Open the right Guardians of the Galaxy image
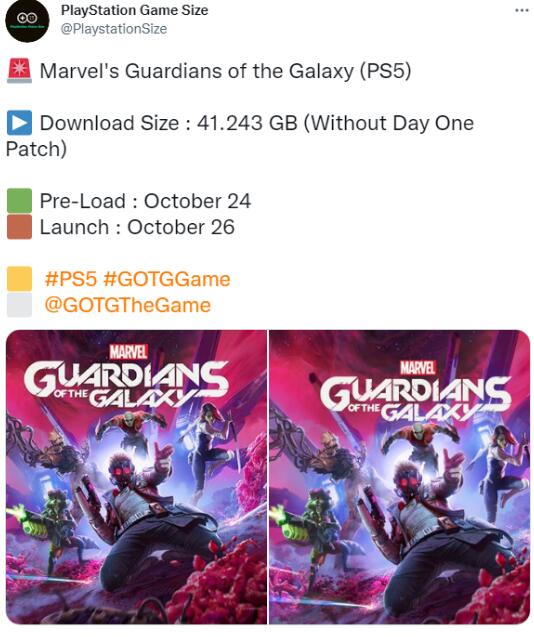The height and width of the screenshot is (637, 534). pyautogui.click(x=399, y=477)
